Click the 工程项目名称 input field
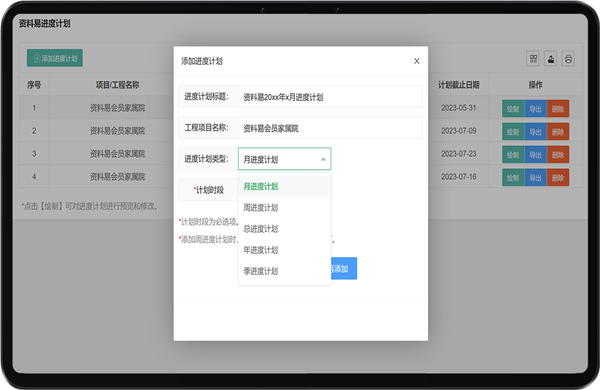This screenshot has width=600, height=390. click(330, 128)
